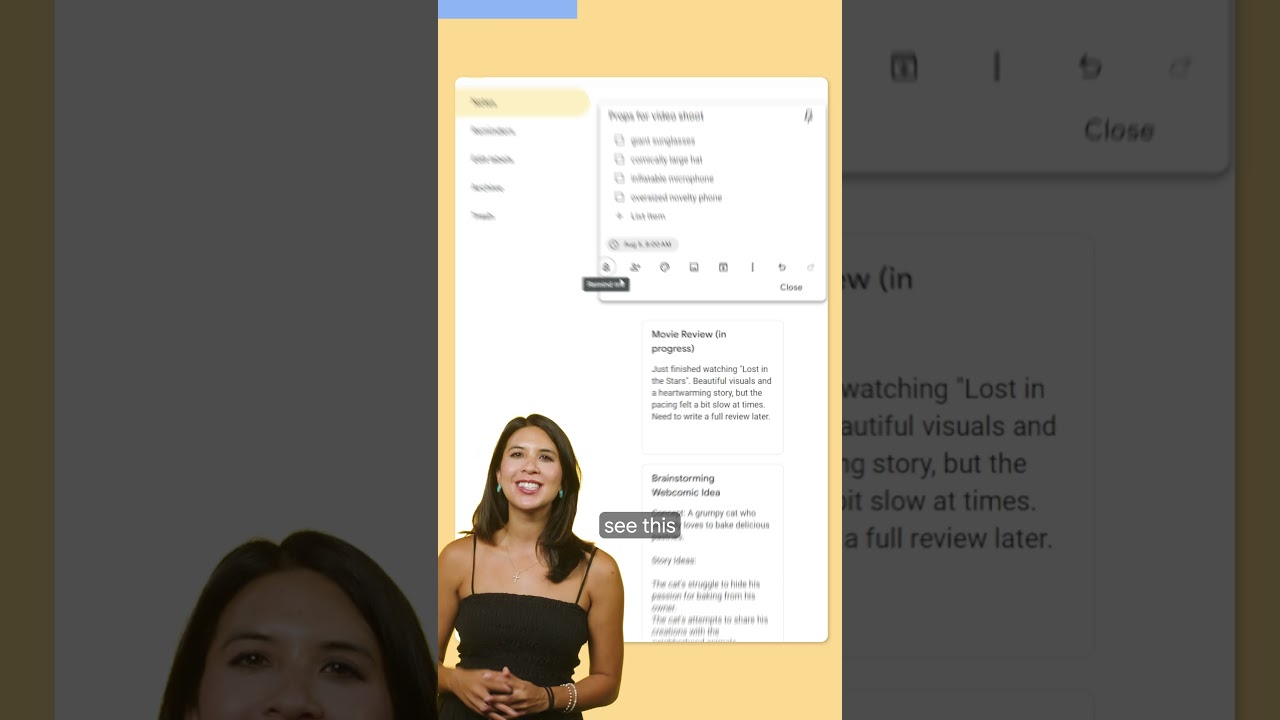Image resolution: width=1280 pixels, height=720 pixels.
Task: Click the Add image icon
Action: (694, 267)
